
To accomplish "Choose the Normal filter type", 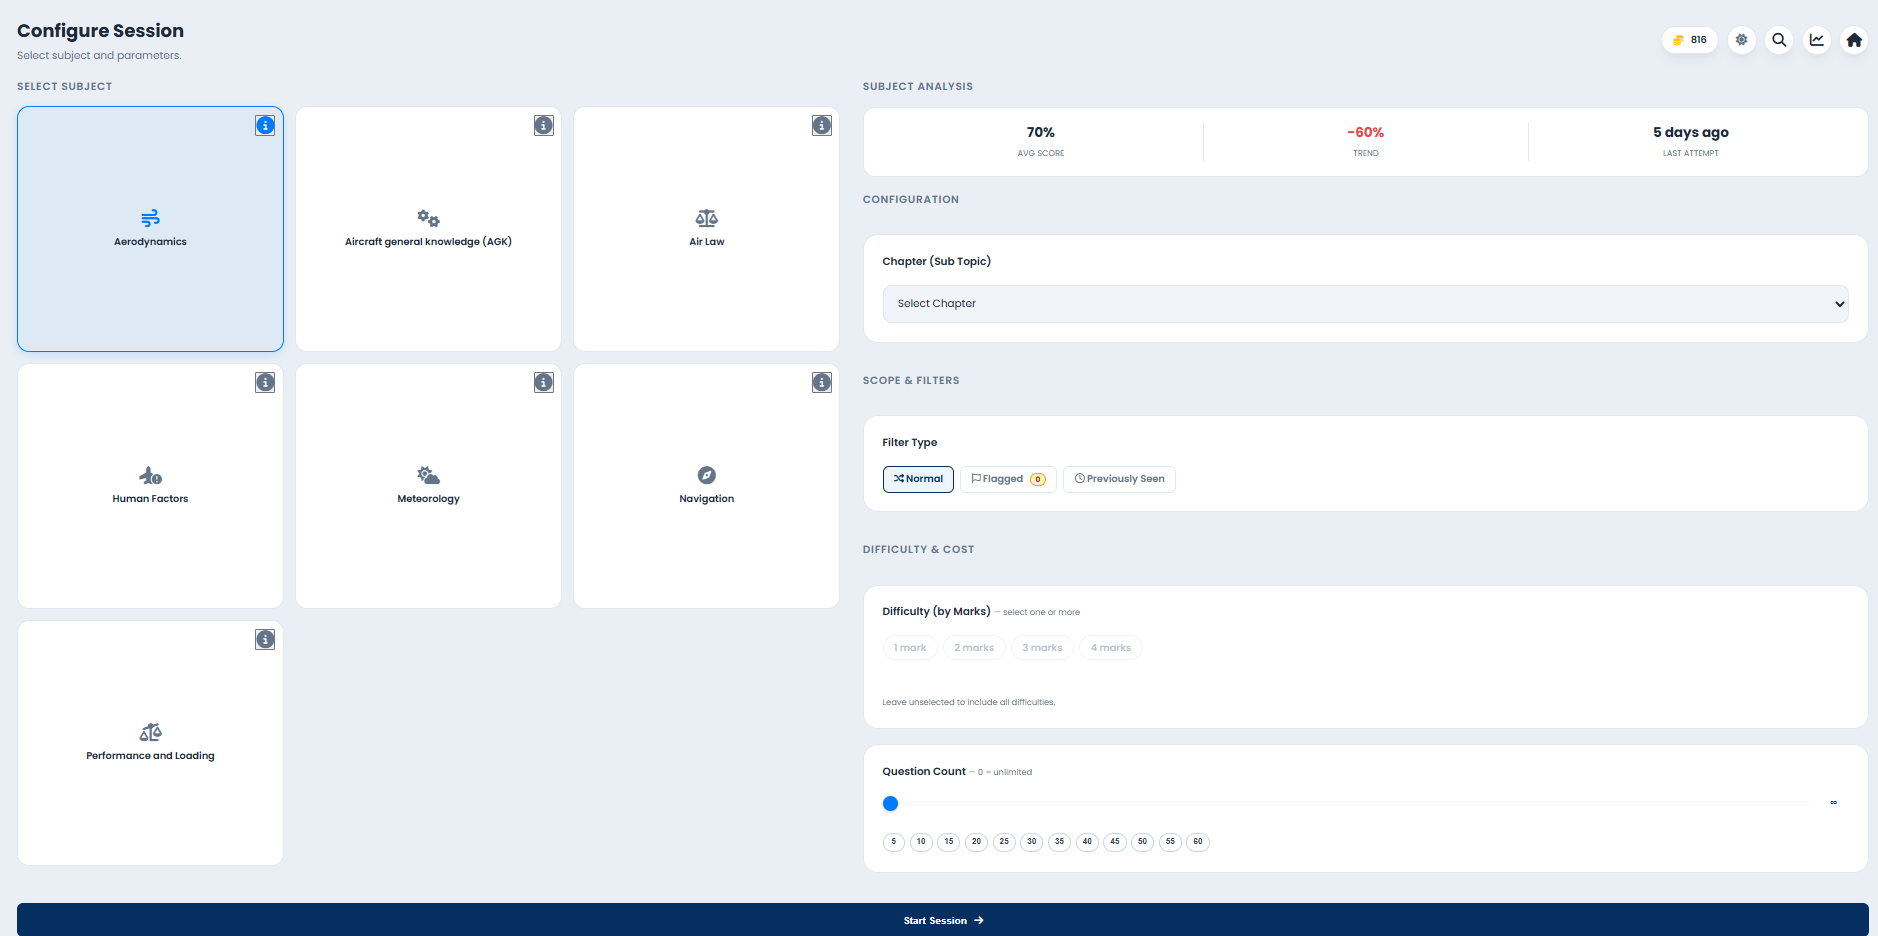I will click(918, 479).
